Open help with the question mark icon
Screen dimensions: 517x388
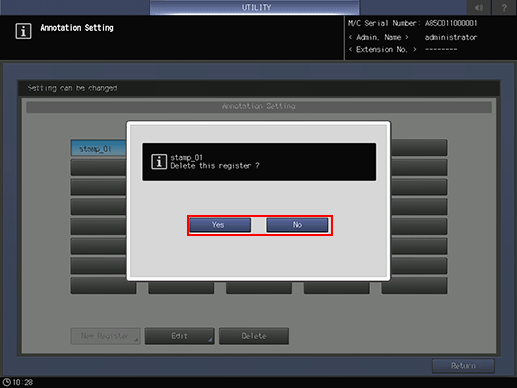504,7
